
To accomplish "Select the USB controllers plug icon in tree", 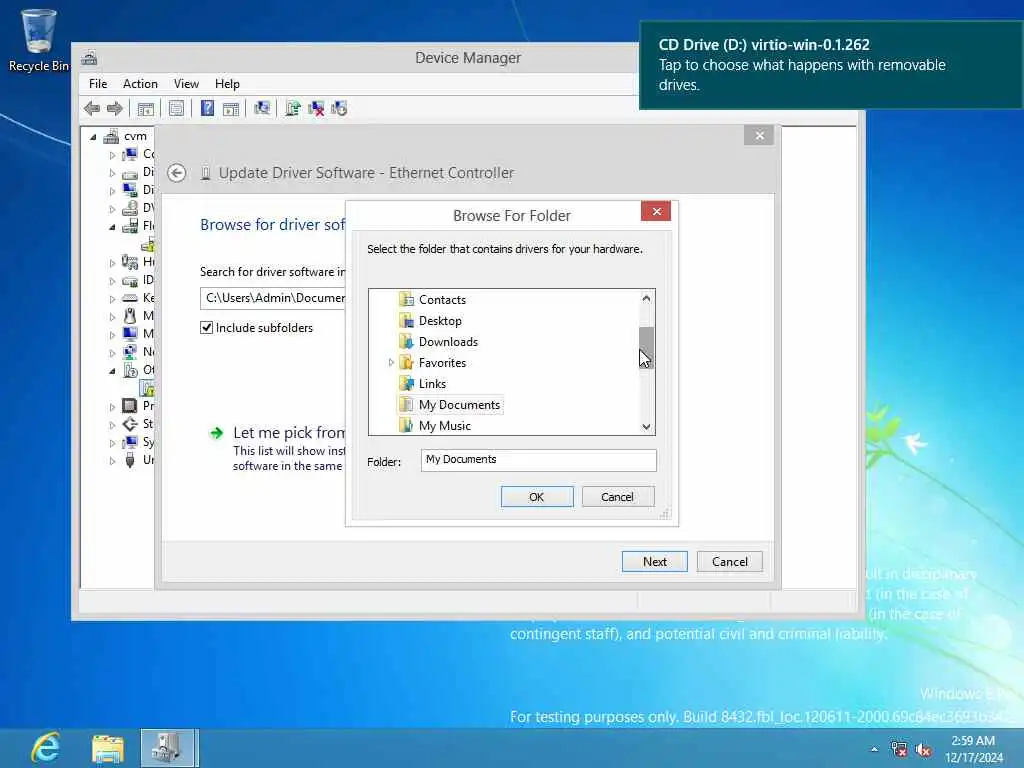I will [x=130, y=460].
